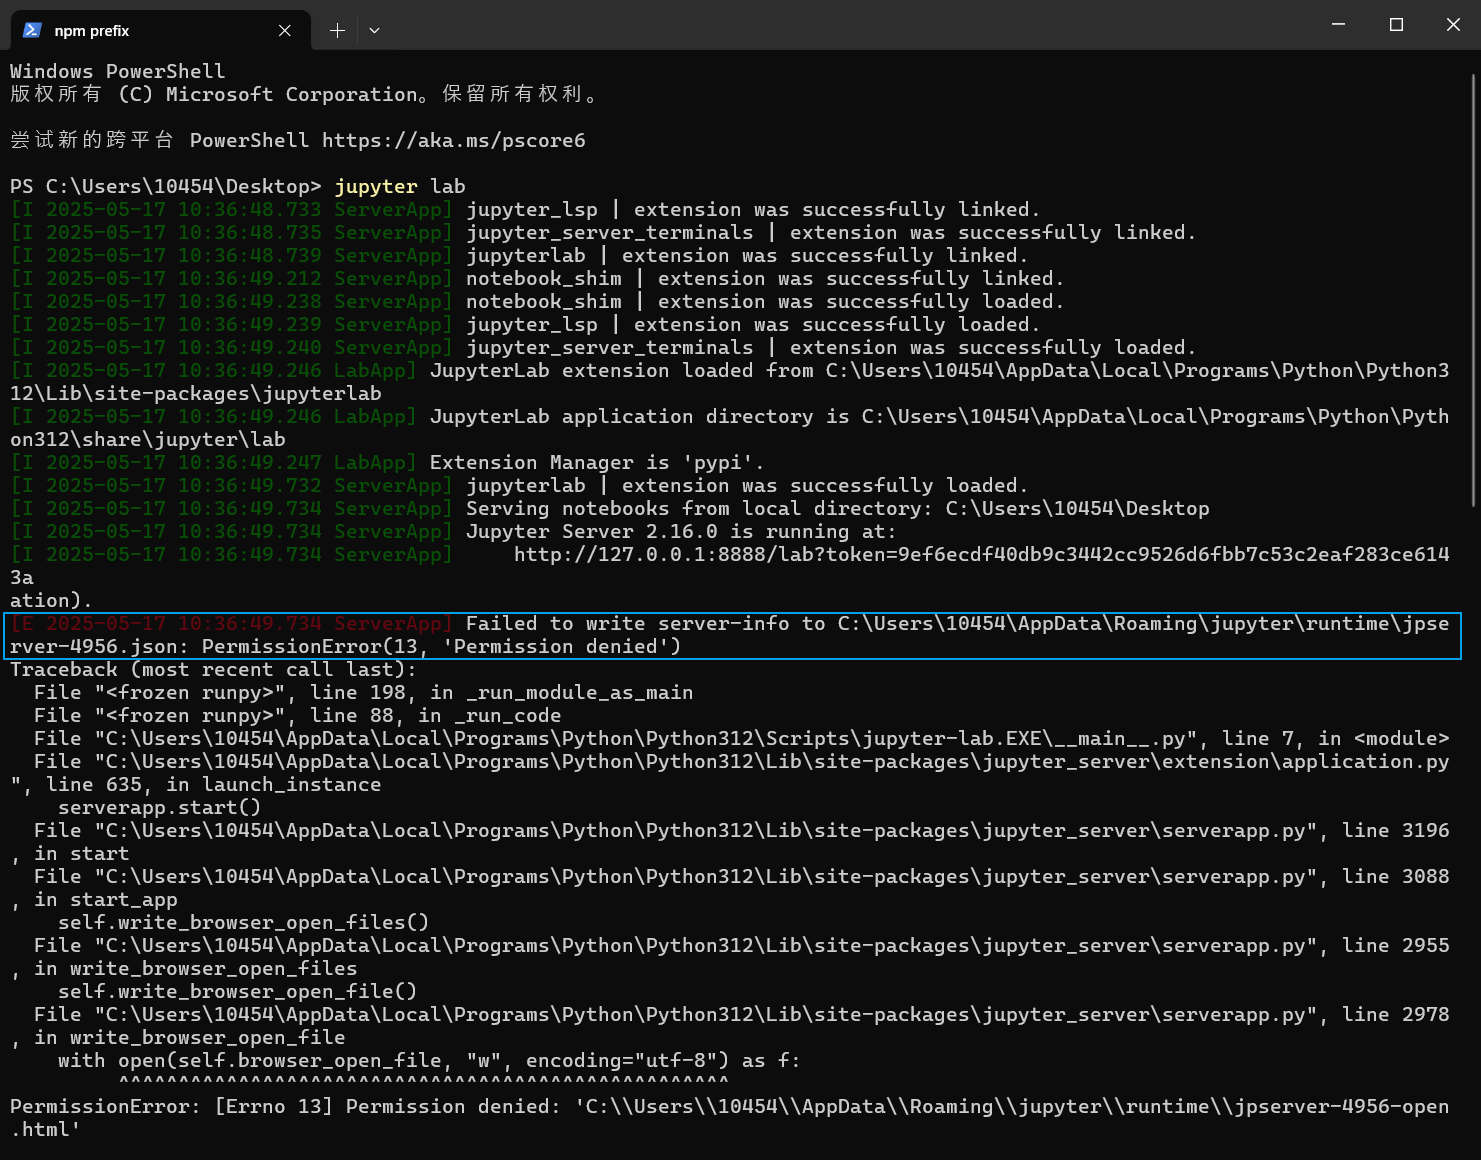The image size is (1481, 1160).
Task: Click the 'self.write_browser_open_files()' line
Action: [243, 922]
